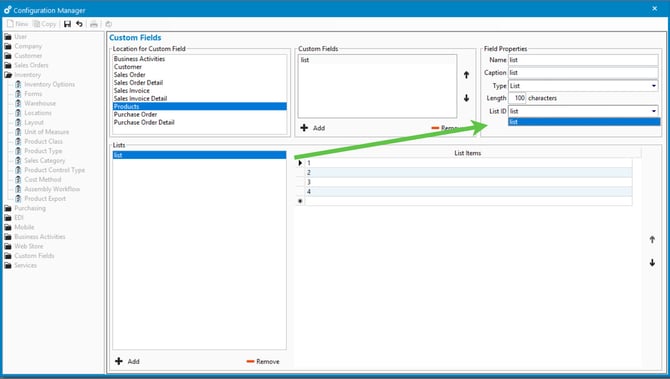The image size is (670, 379).
Task: Select Sales Order location in list
Action: pos(129,75)
